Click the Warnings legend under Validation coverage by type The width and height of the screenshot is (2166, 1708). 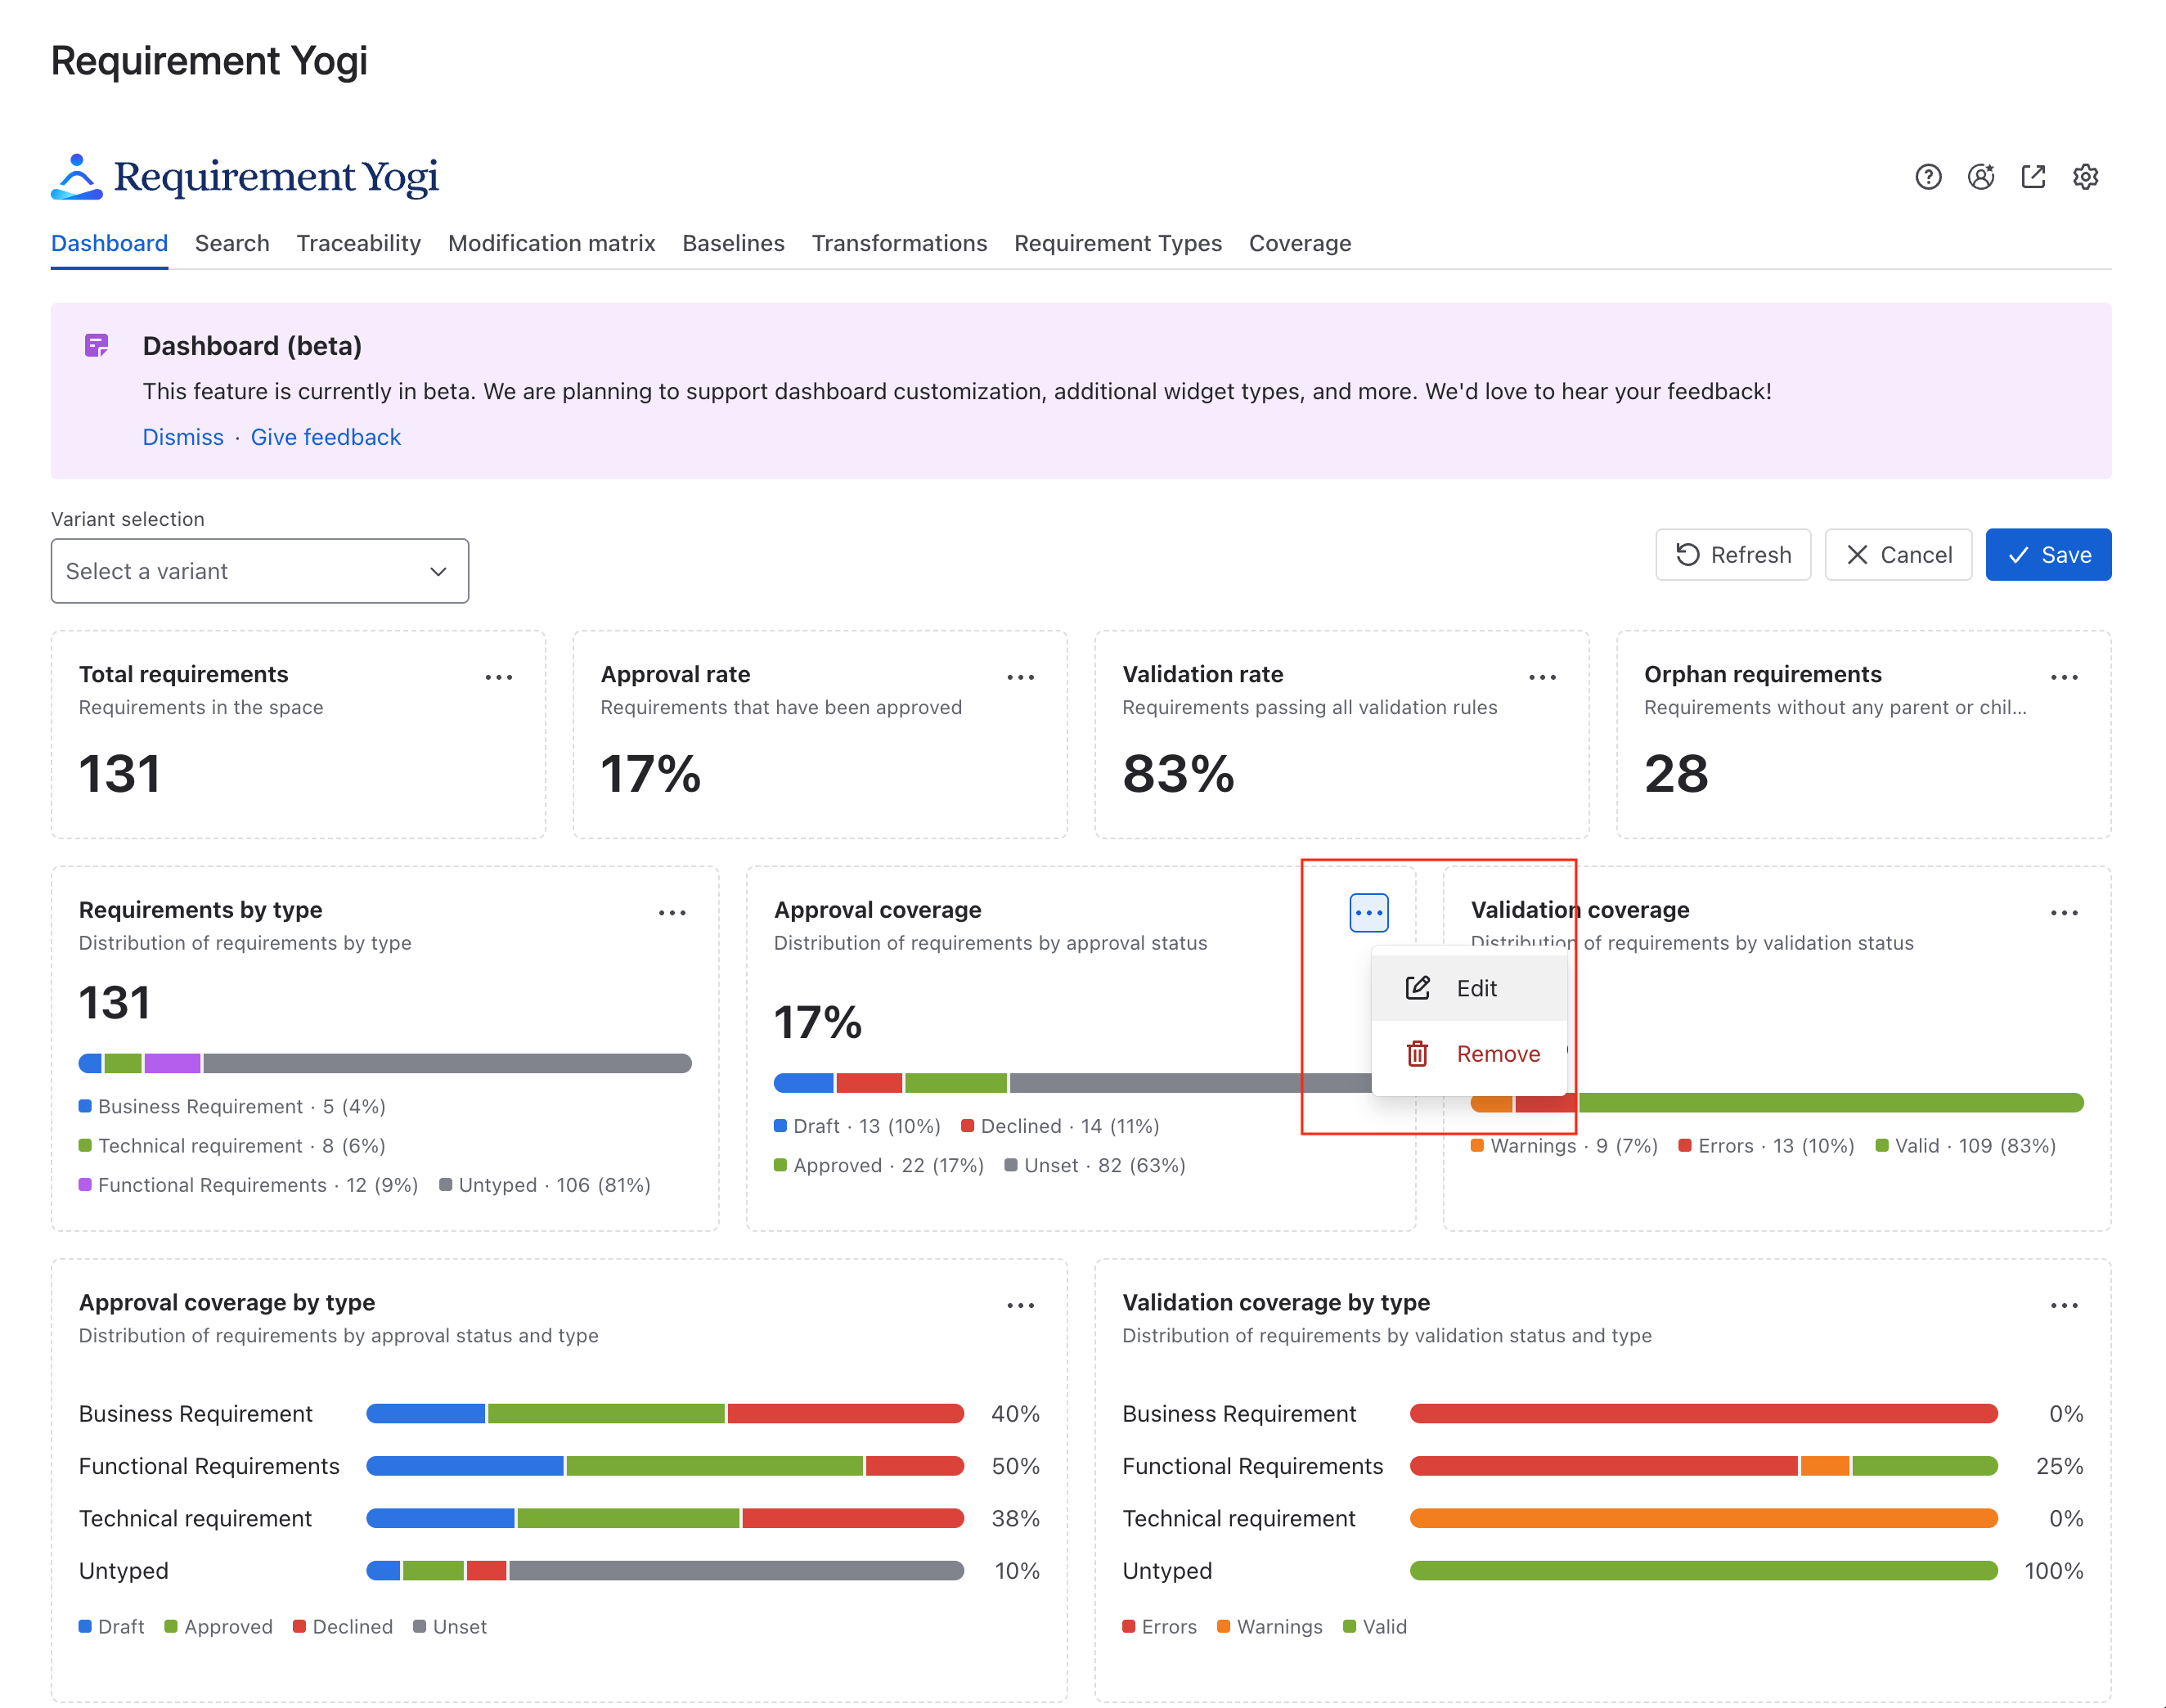1269,1627
